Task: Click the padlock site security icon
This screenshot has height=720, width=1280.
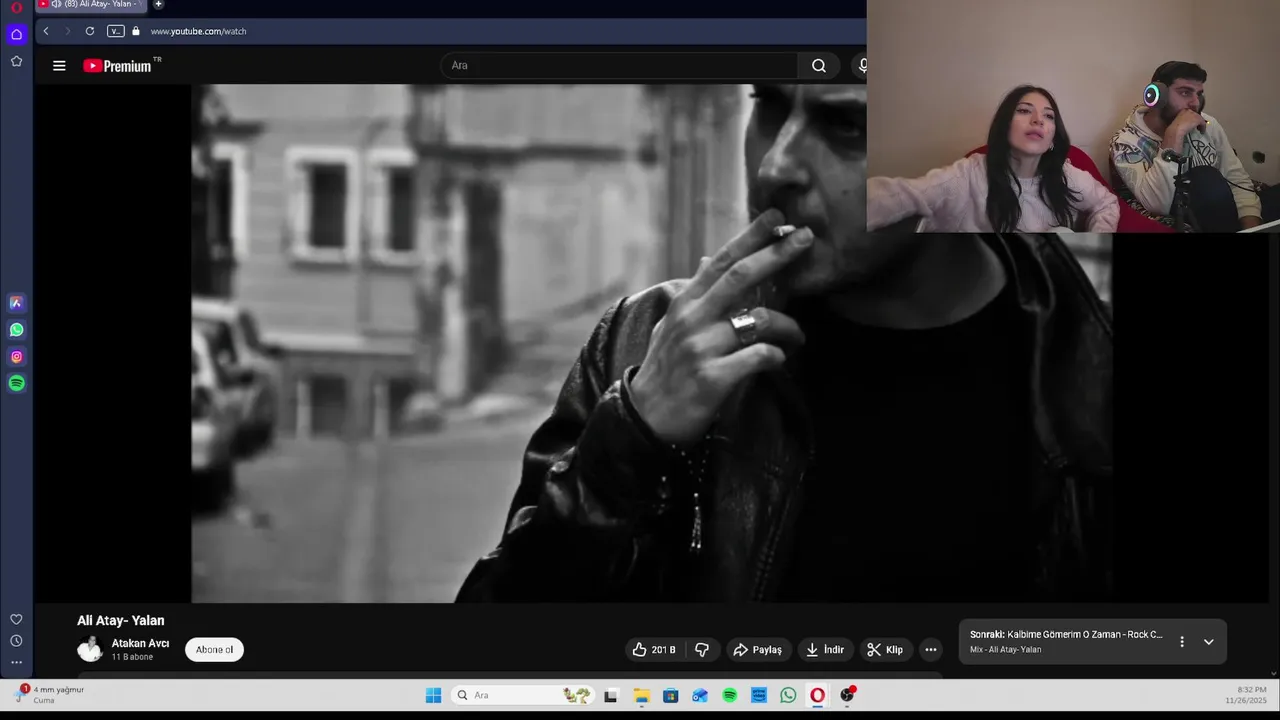Action: pyautogui.click(x=136, y=31)
